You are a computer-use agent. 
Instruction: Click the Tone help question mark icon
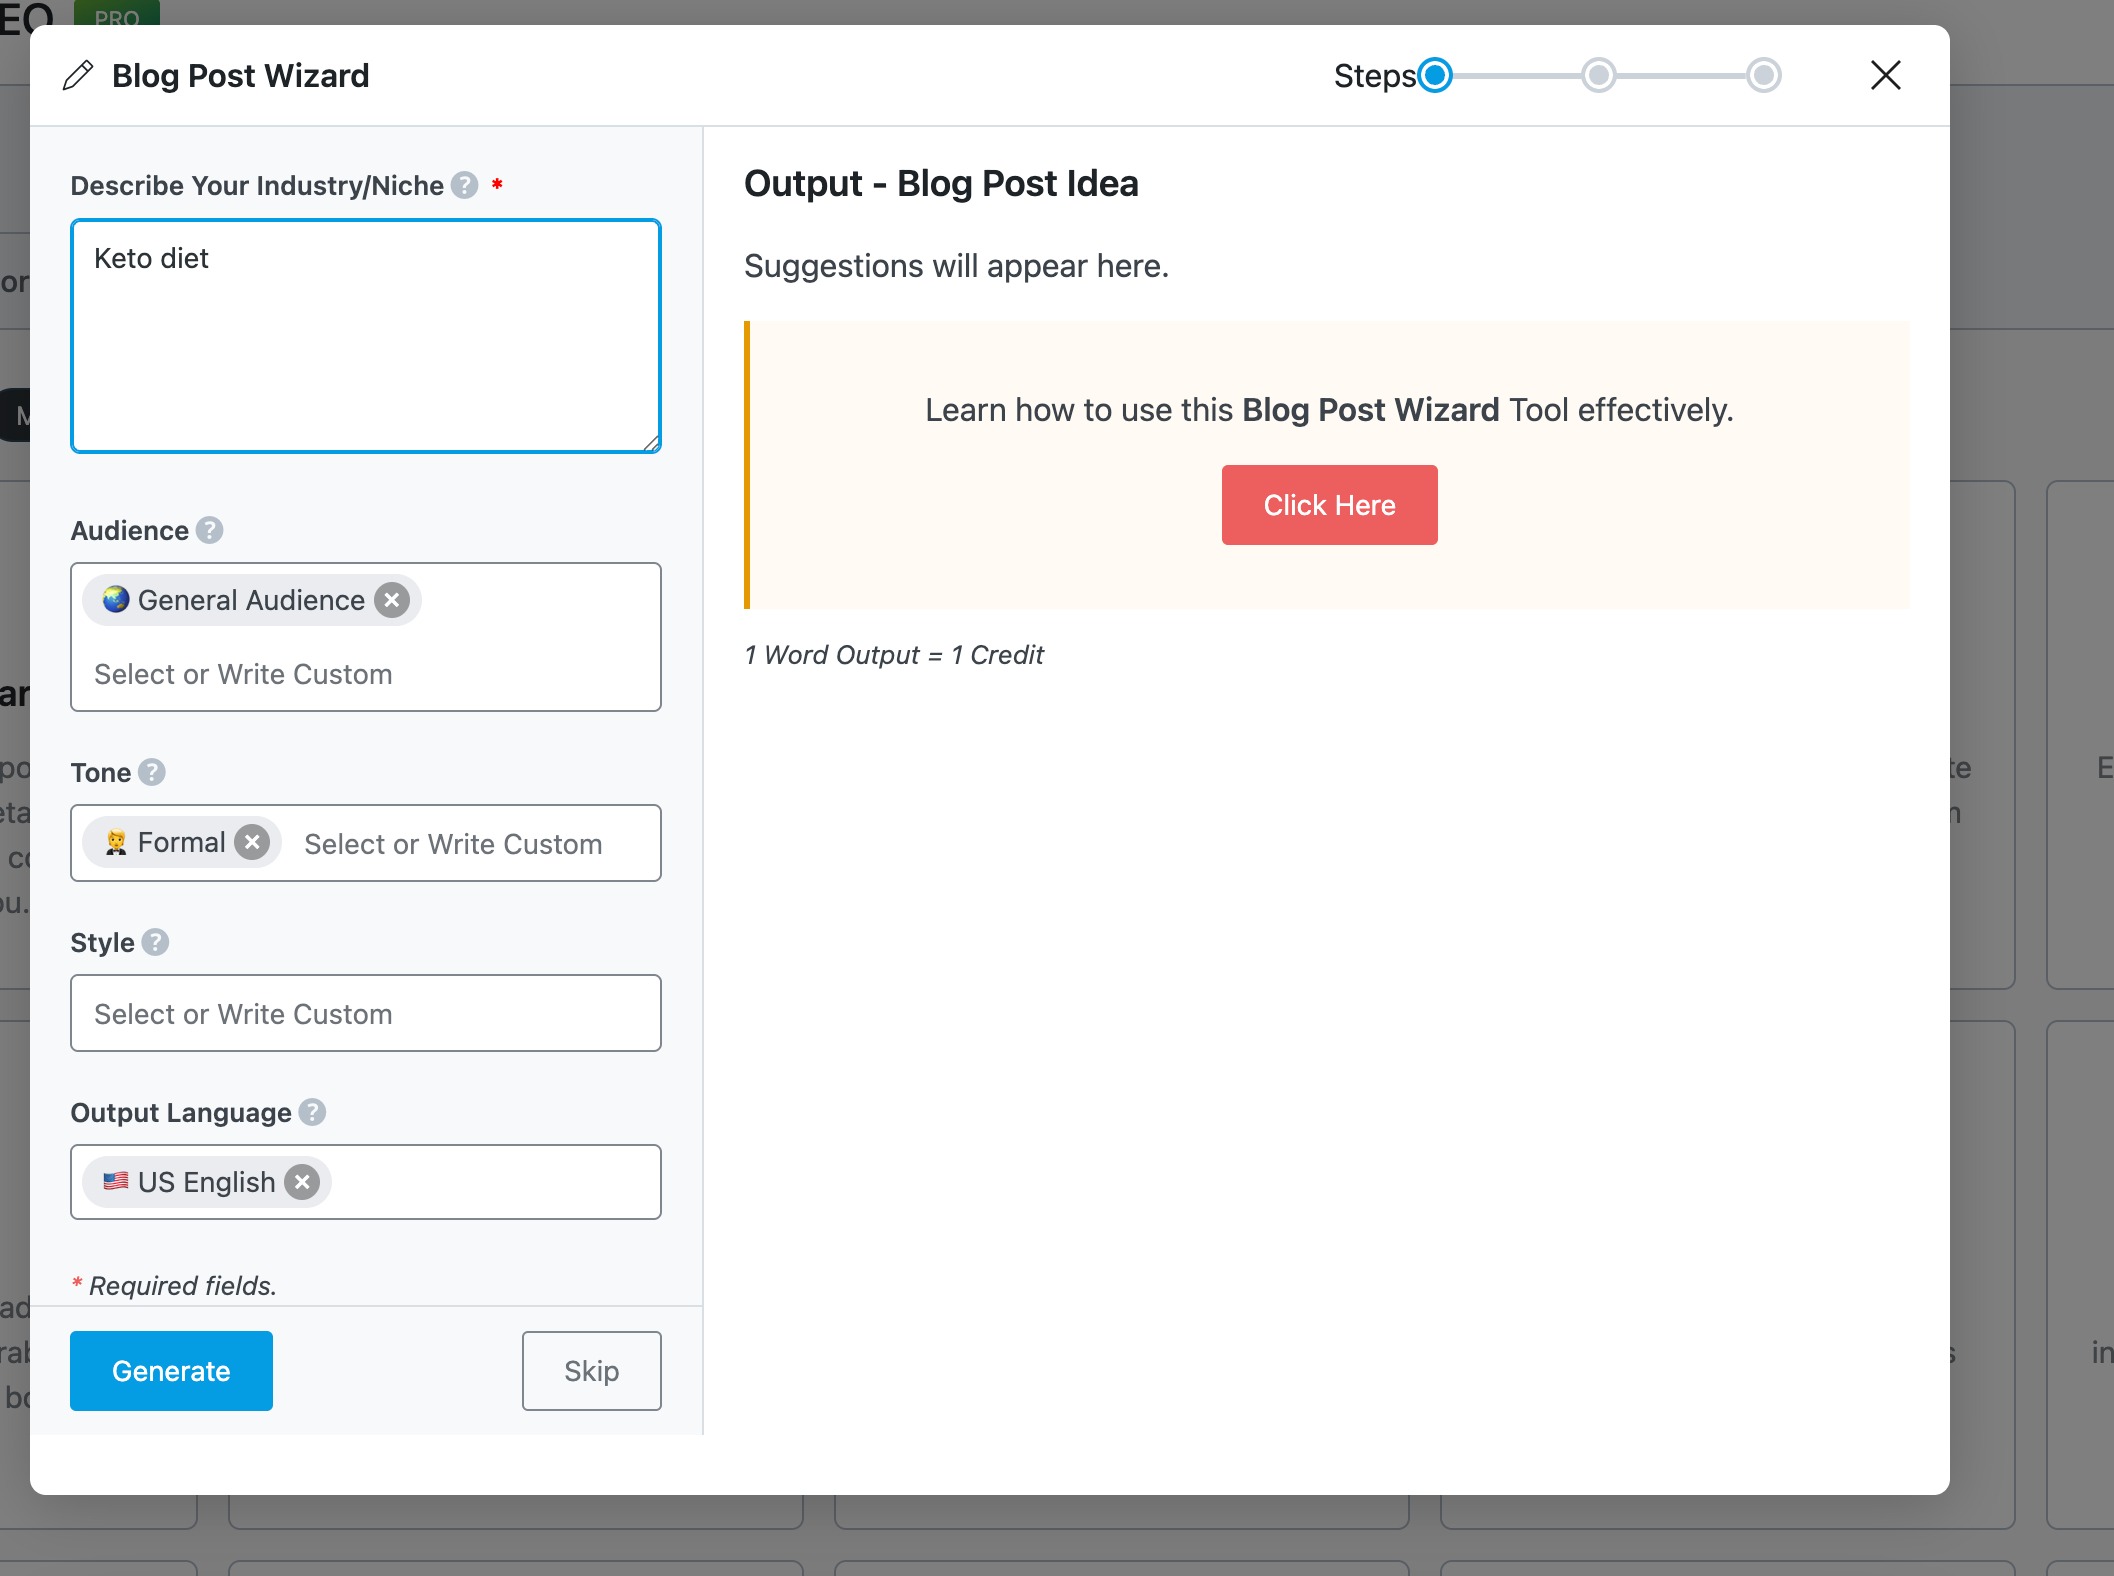(151, 772)
